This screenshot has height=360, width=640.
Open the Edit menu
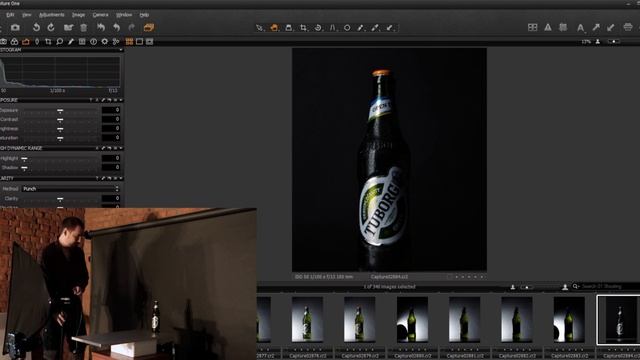pos(10,15)
